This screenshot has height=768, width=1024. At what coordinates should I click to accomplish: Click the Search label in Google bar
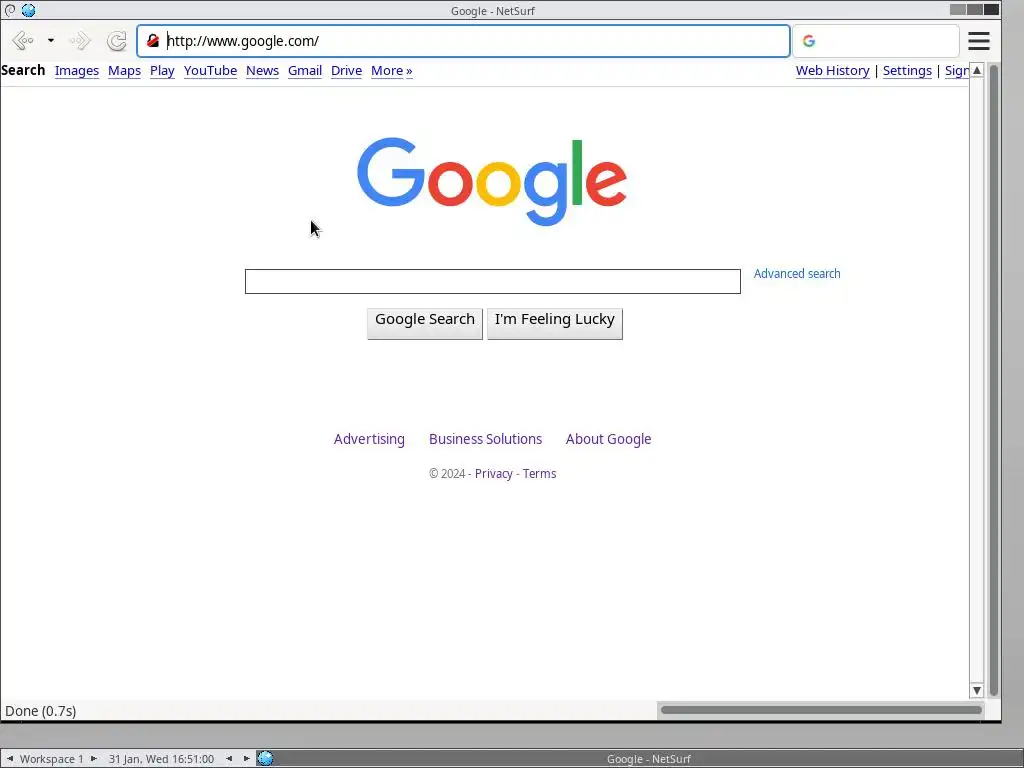pyautogui.click(x=23, y=70)
